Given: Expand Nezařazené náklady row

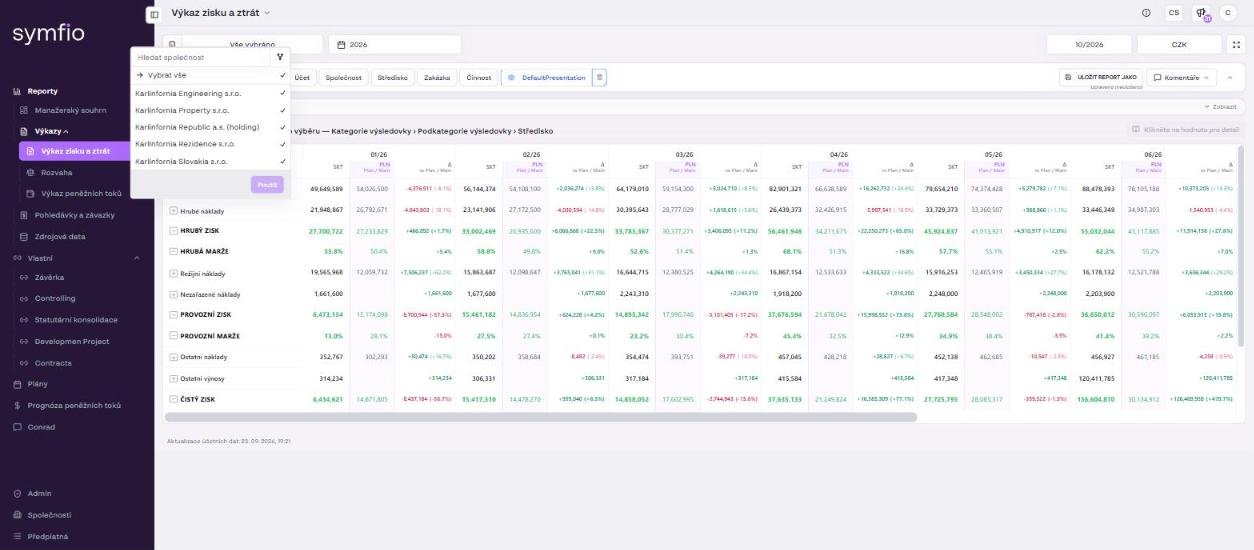Looking at the screenshot, I should tap(173, 294).
